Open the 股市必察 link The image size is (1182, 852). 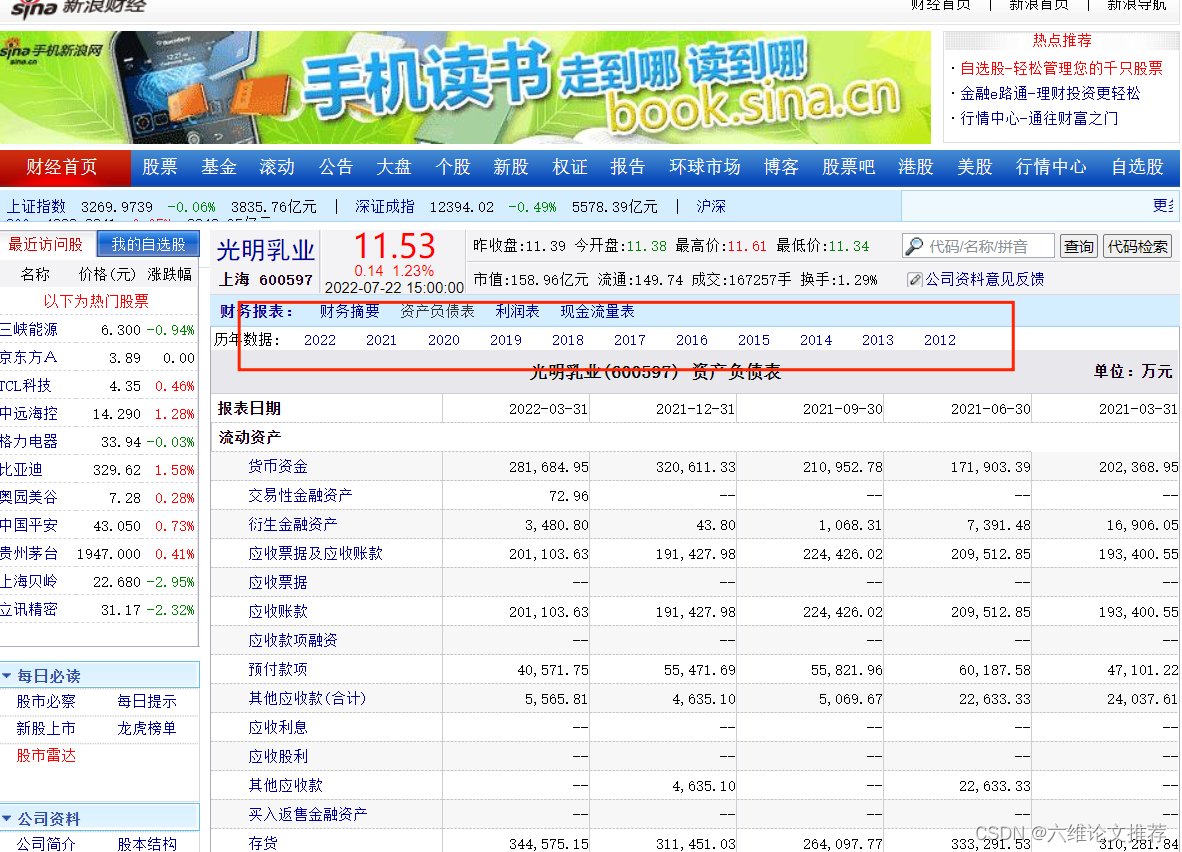[x=46, y=701]
